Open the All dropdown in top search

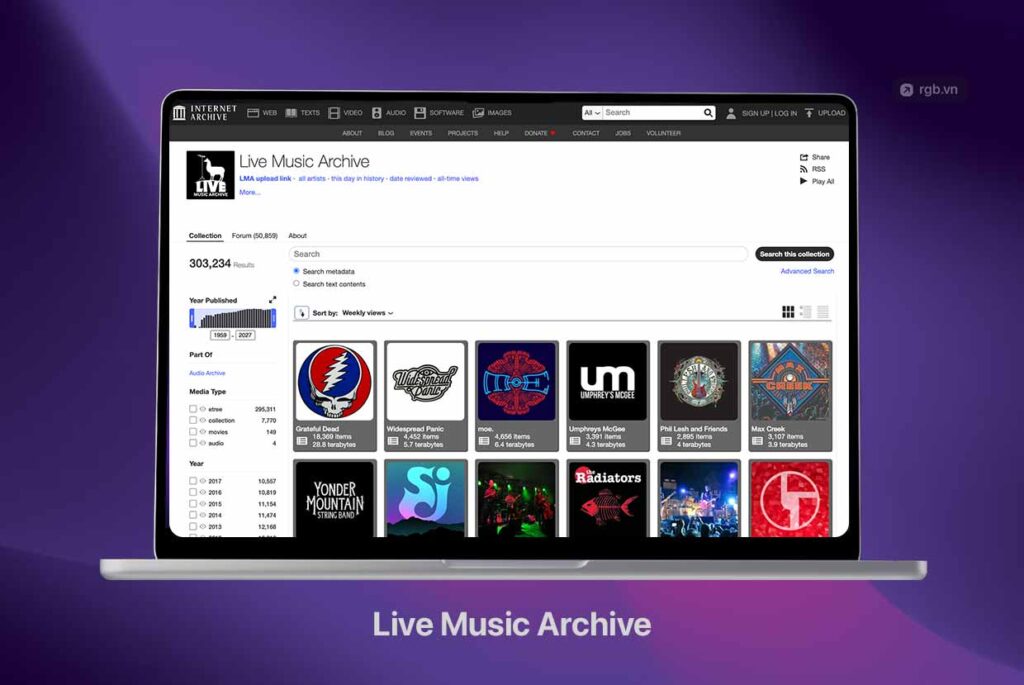pyautogui.click(x=592, y=113)
